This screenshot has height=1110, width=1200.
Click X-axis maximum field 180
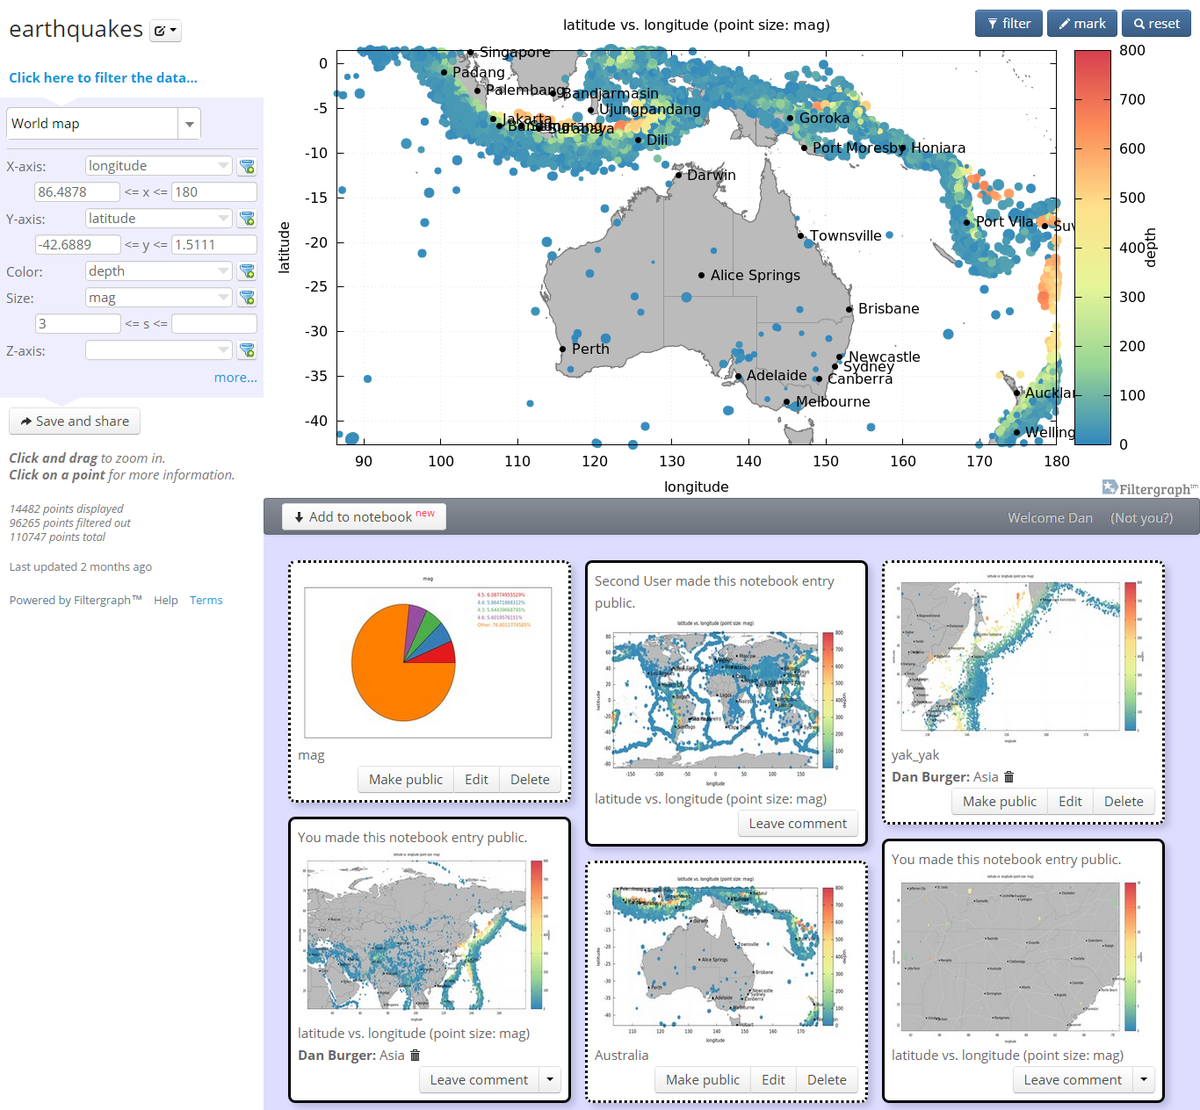[x=214, y=192]
